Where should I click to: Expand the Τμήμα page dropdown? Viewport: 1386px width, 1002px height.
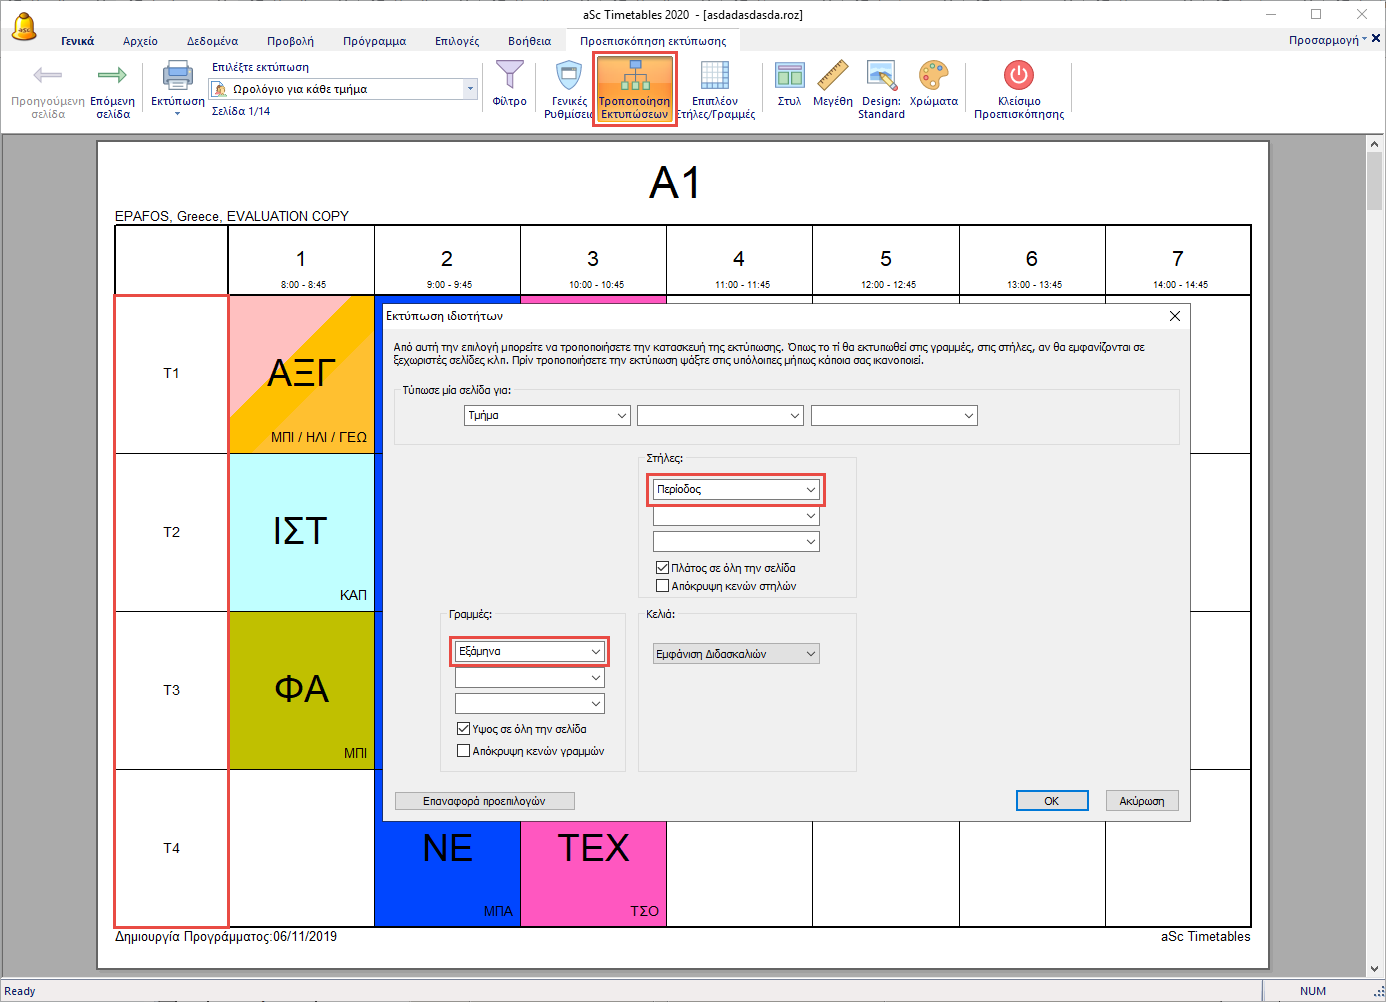click(548, 416)
